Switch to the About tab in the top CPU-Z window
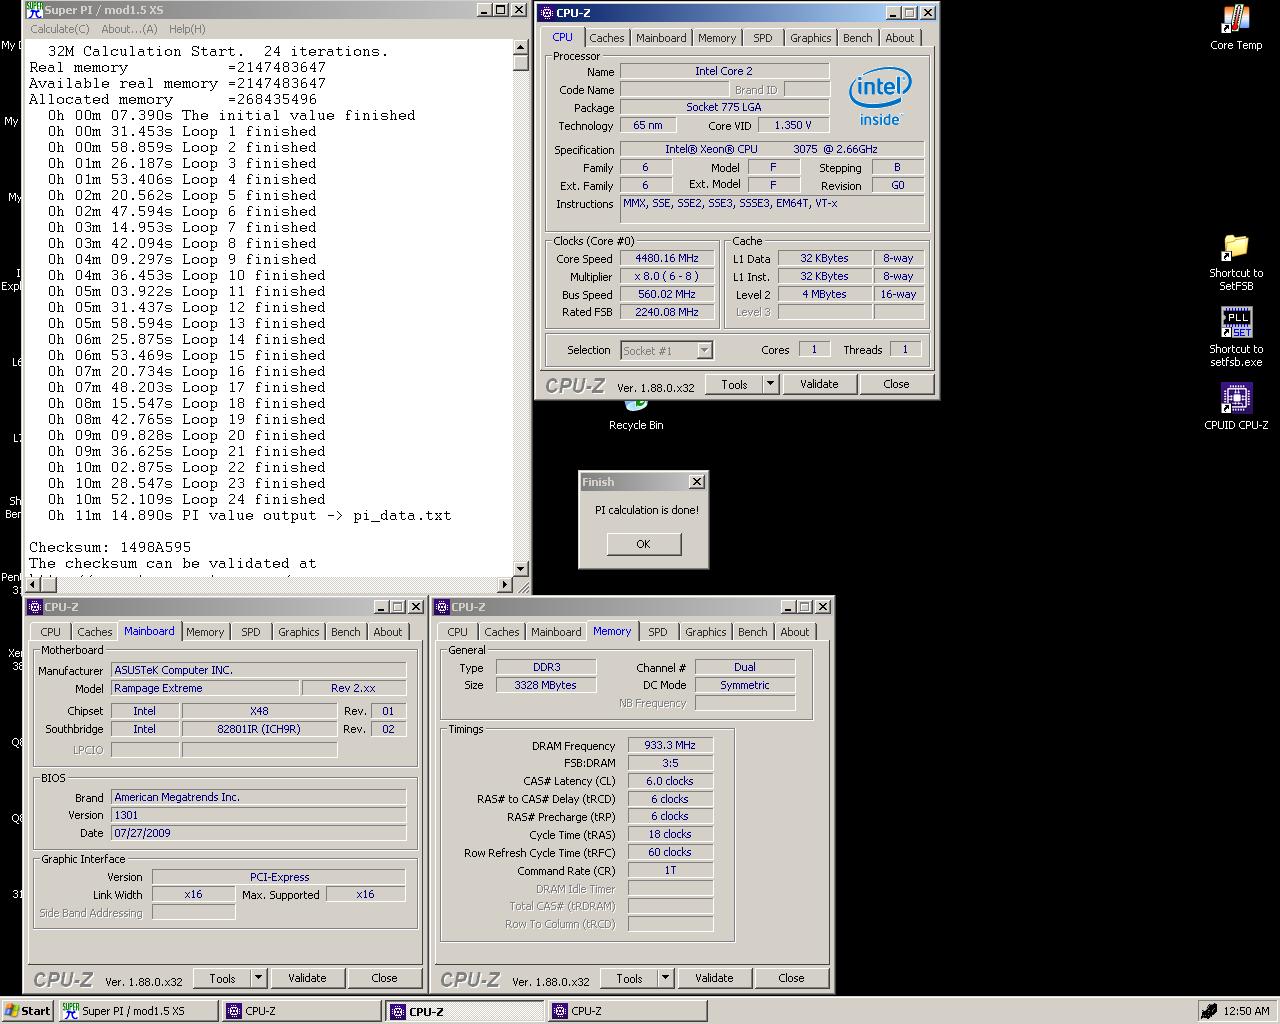 coord(899,38)
